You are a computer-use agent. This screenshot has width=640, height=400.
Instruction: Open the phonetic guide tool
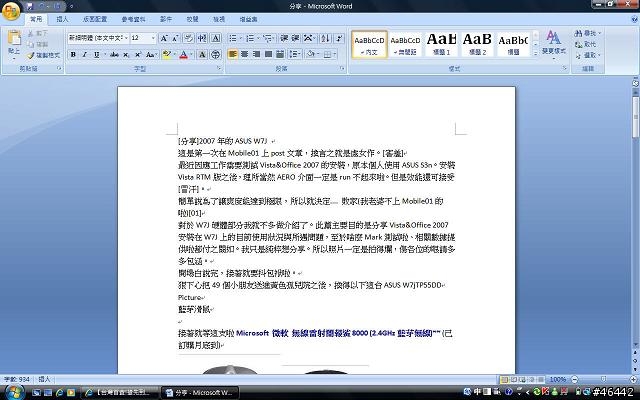(x=202, y=38)
